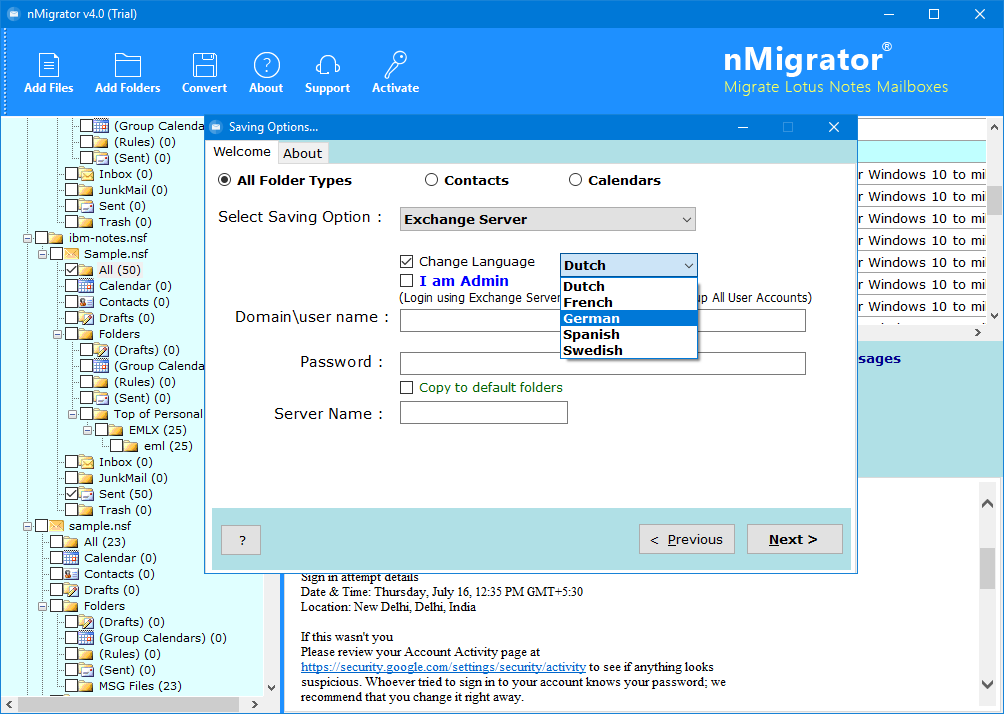Click the Inbox (0) icon above Sent (50)
1004x714 pixels.
(86, 462)
